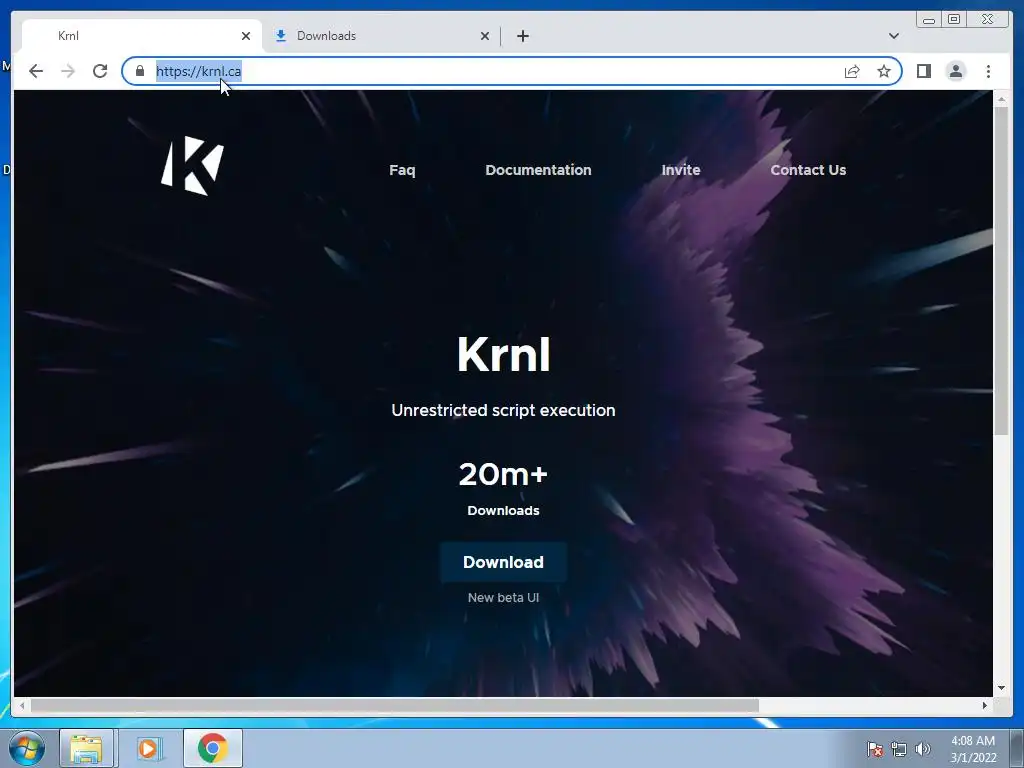The height and width of the screenshot is (768, 1024).
Task: Expand the tab search chevron
Action: click(893, 36)
